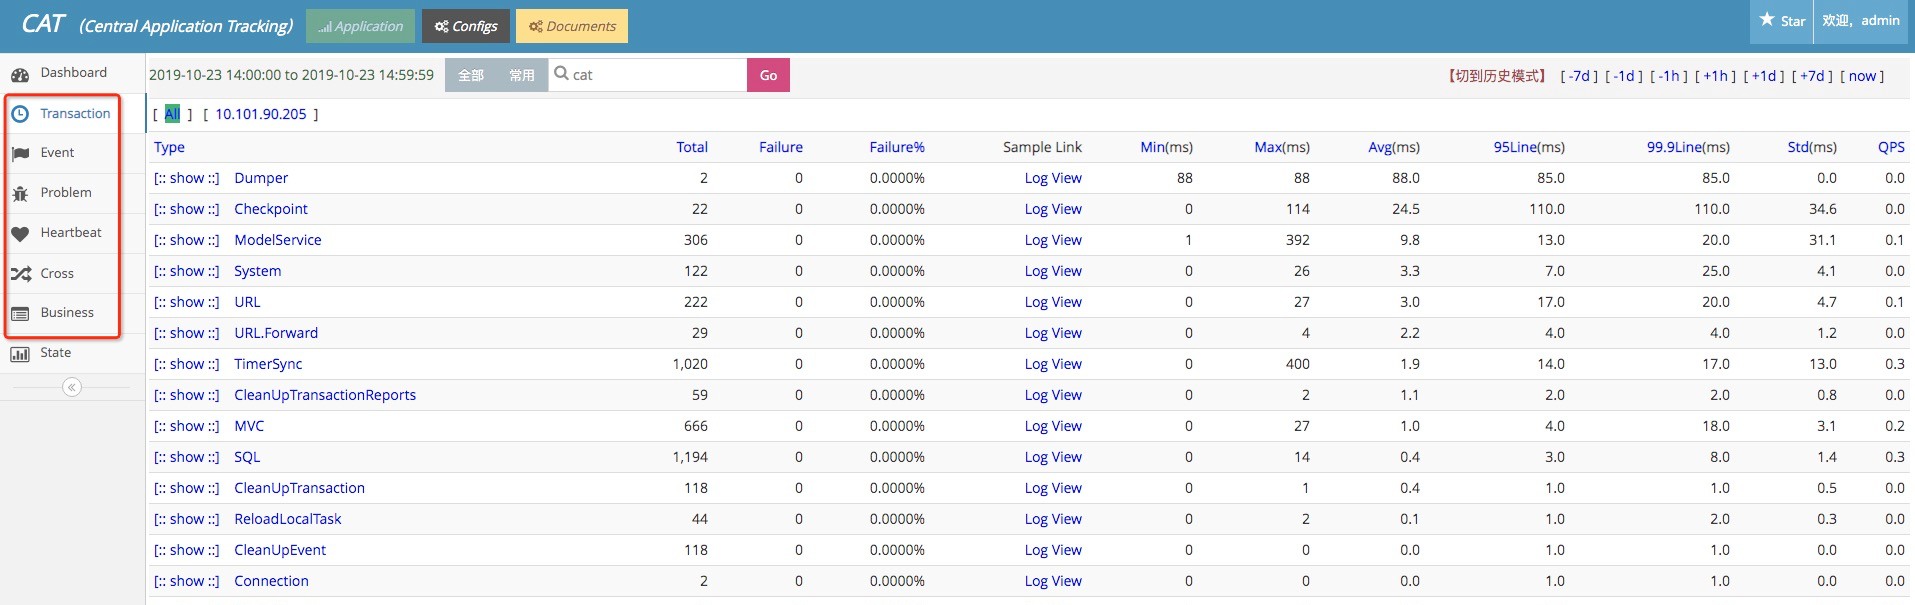1915x605 pixels.
Task: Sort by the QPS column header
Action: (1891, 147)
